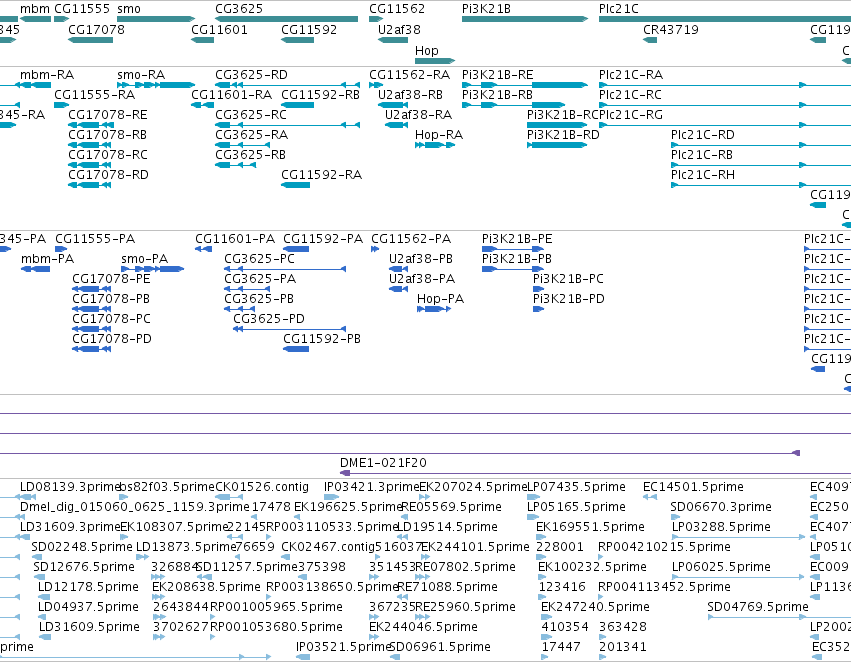Click EST label EC14501.5prime
The image size is (851, 662).
pyautogui.click(x=693, y=487)
